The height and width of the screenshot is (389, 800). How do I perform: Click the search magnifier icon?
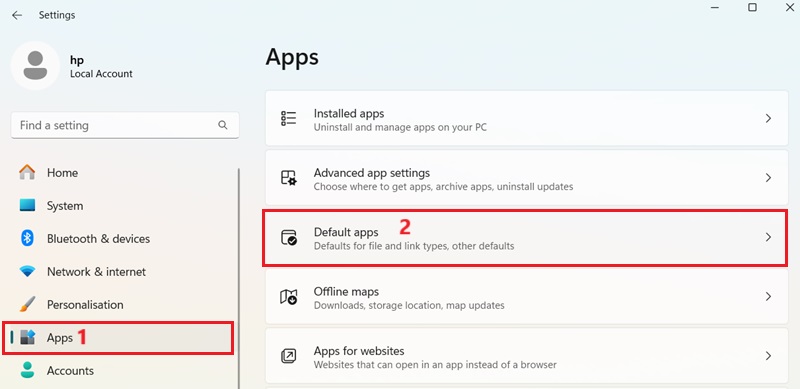click(x=222, y=125)
